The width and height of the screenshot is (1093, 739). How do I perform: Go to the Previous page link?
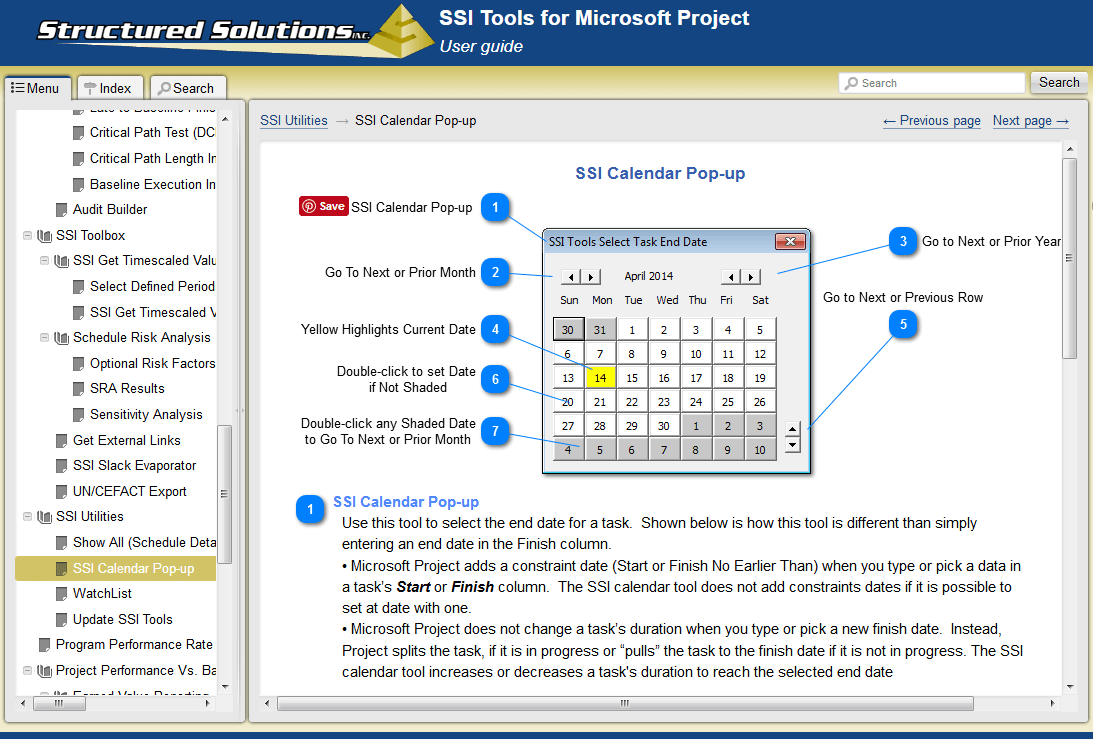[x=932, y=121]
